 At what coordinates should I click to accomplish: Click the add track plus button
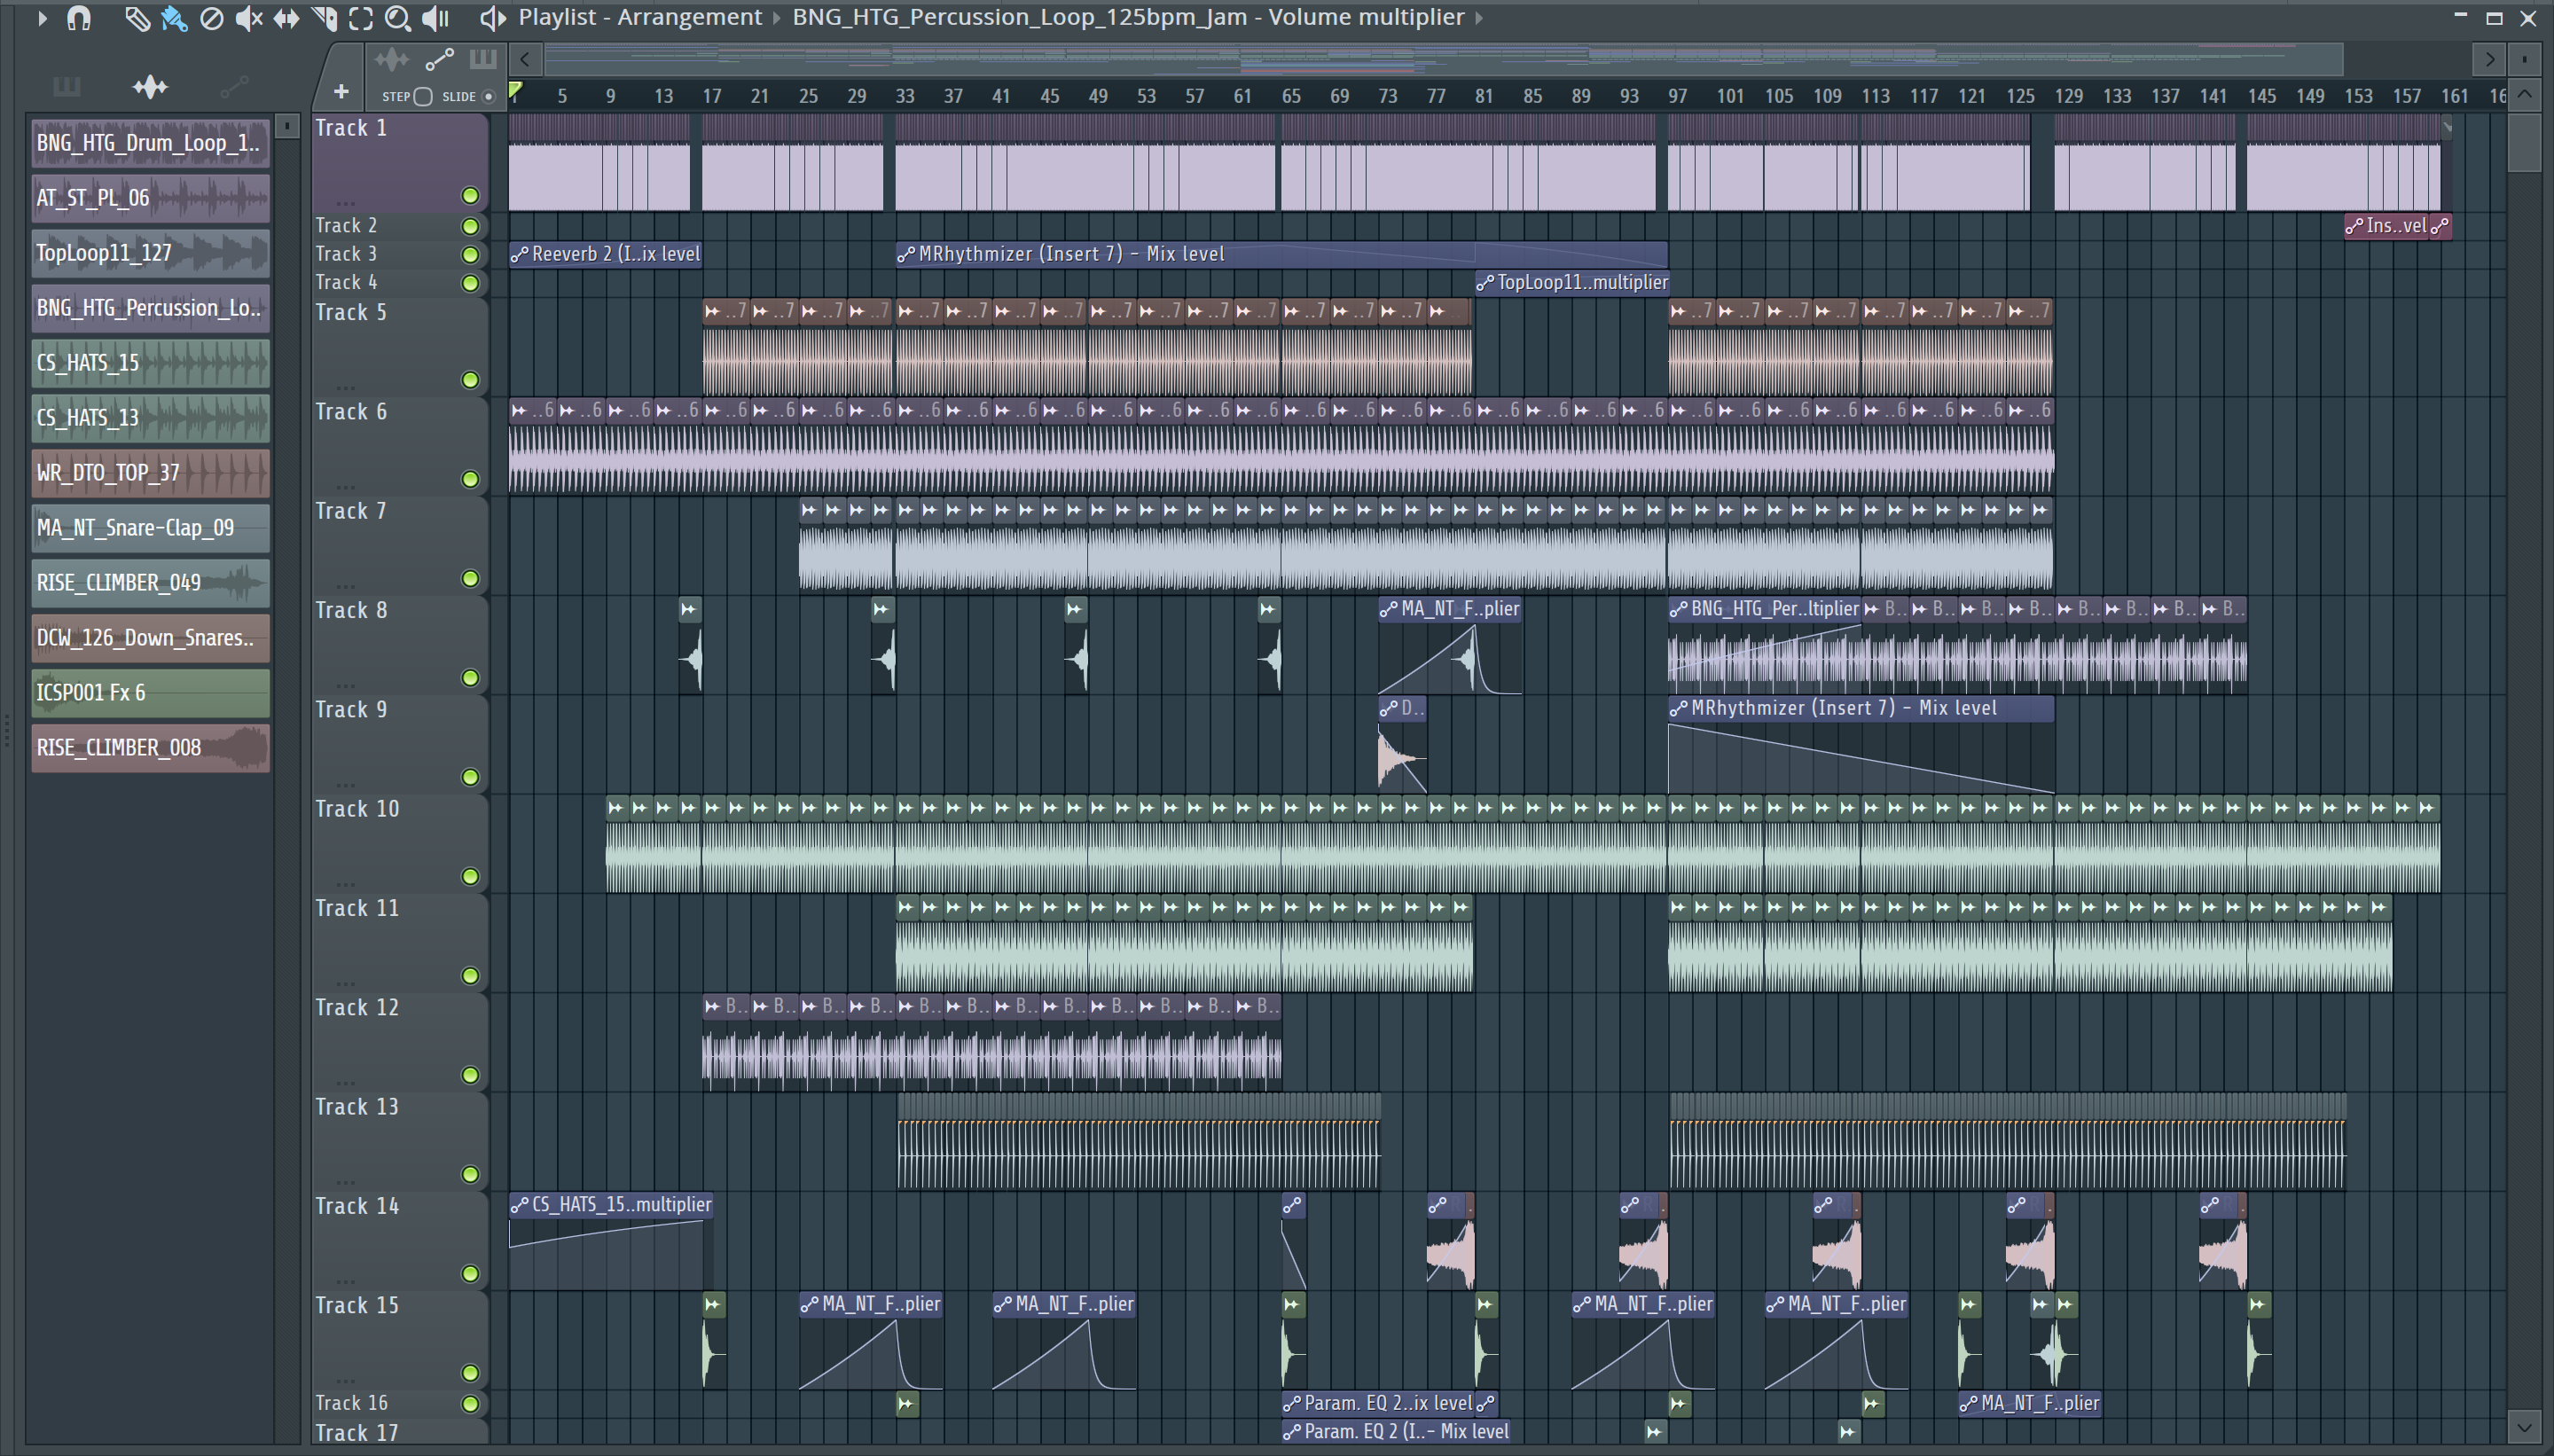pos(341,92)
